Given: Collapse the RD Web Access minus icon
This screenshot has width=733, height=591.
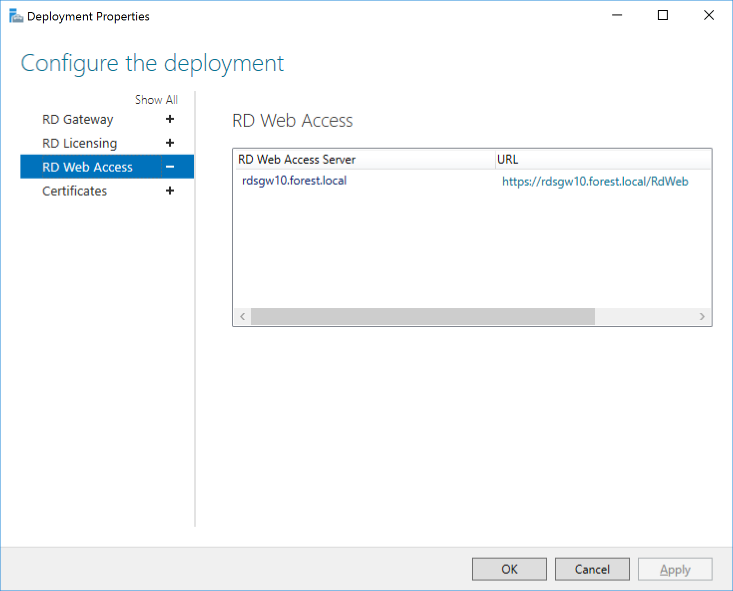Looking at the screenshot, I should point(170,167).
